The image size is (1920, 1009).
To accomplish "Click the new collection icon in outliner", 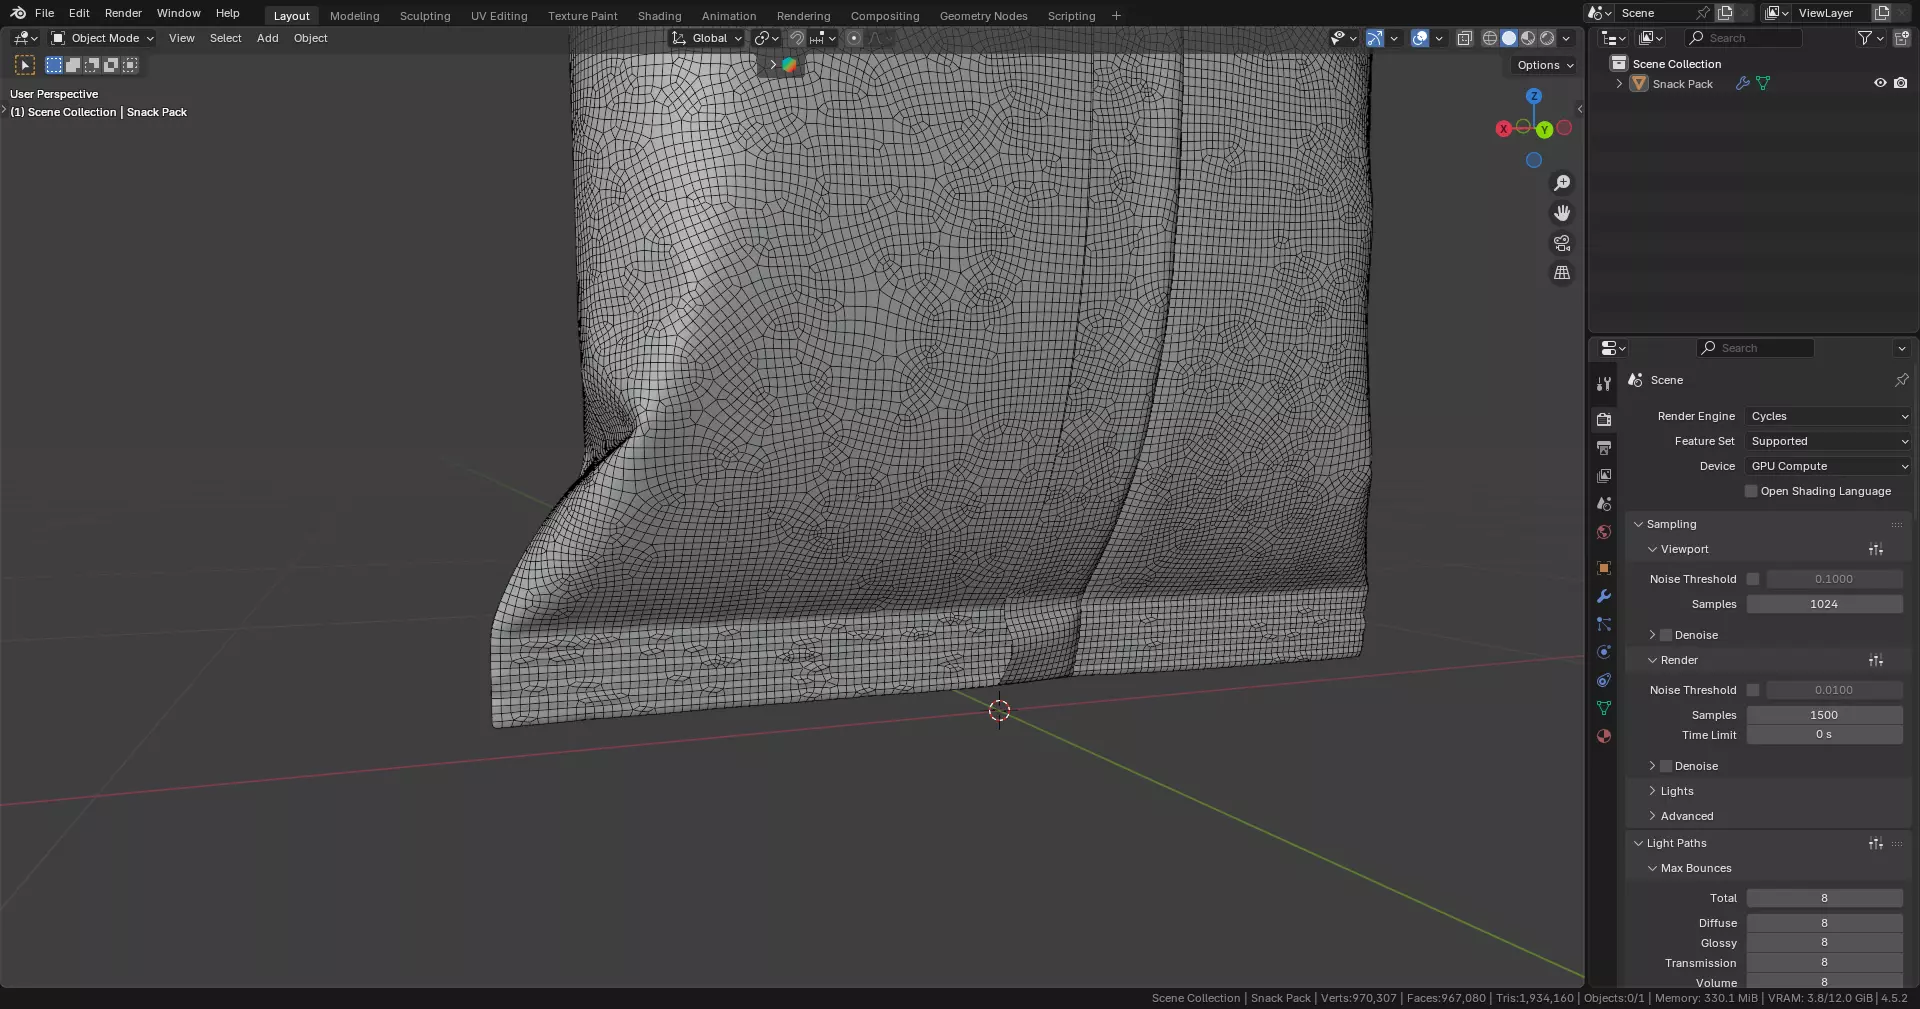I will coord(1901,38).
